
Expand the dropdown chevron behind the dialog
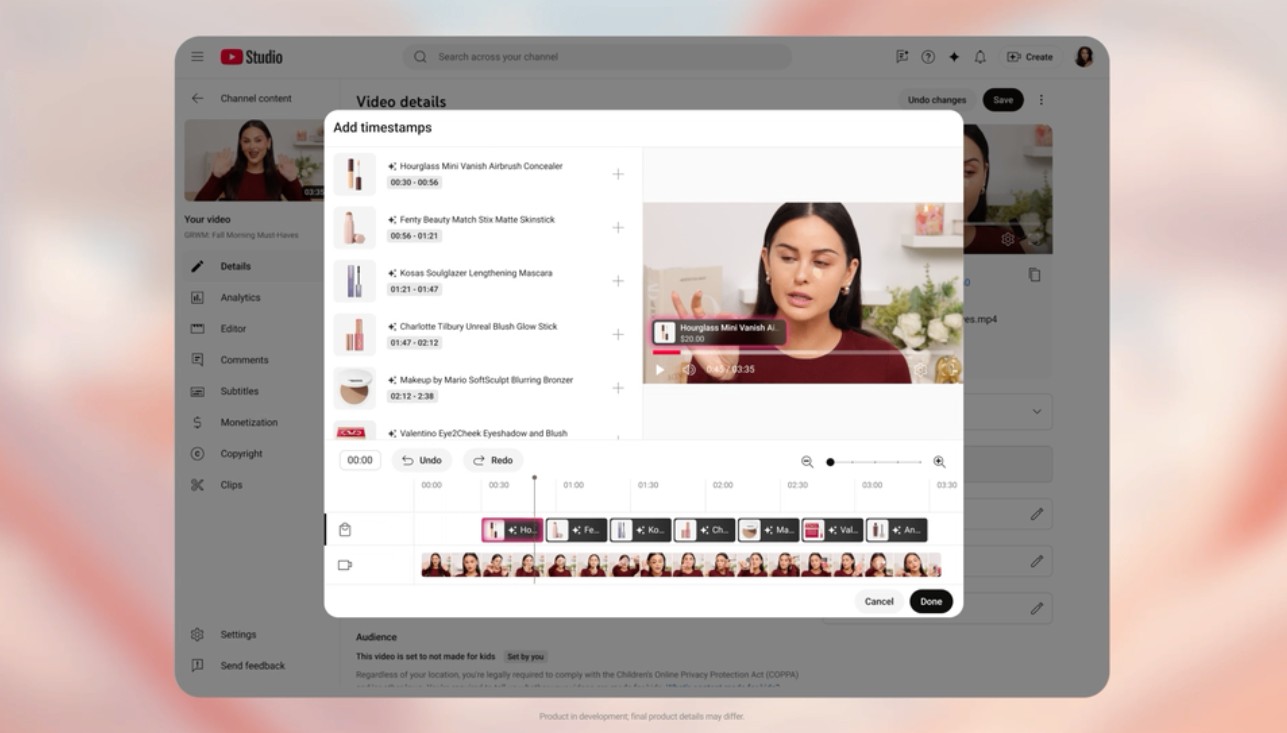click(1036, 411)
